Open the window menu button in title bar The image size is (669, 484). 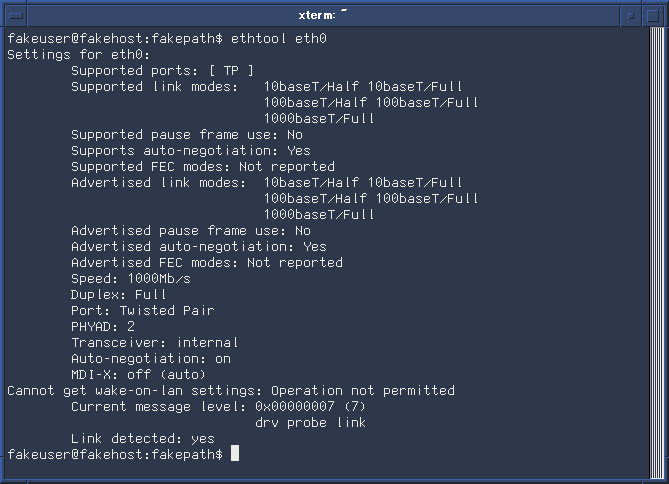click(16, 16)
